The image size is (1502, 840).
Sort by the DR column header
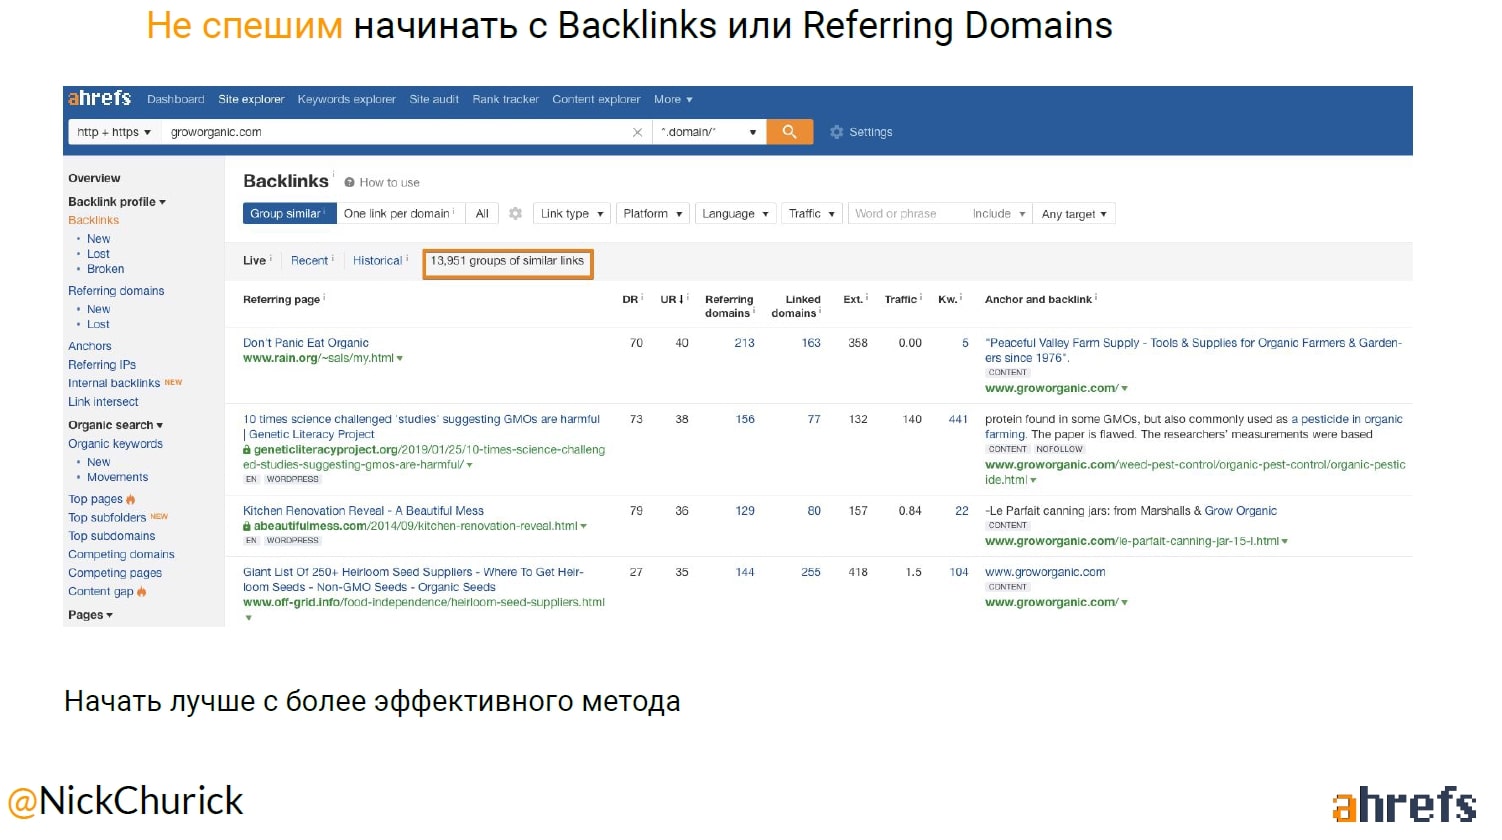point(630,300)
